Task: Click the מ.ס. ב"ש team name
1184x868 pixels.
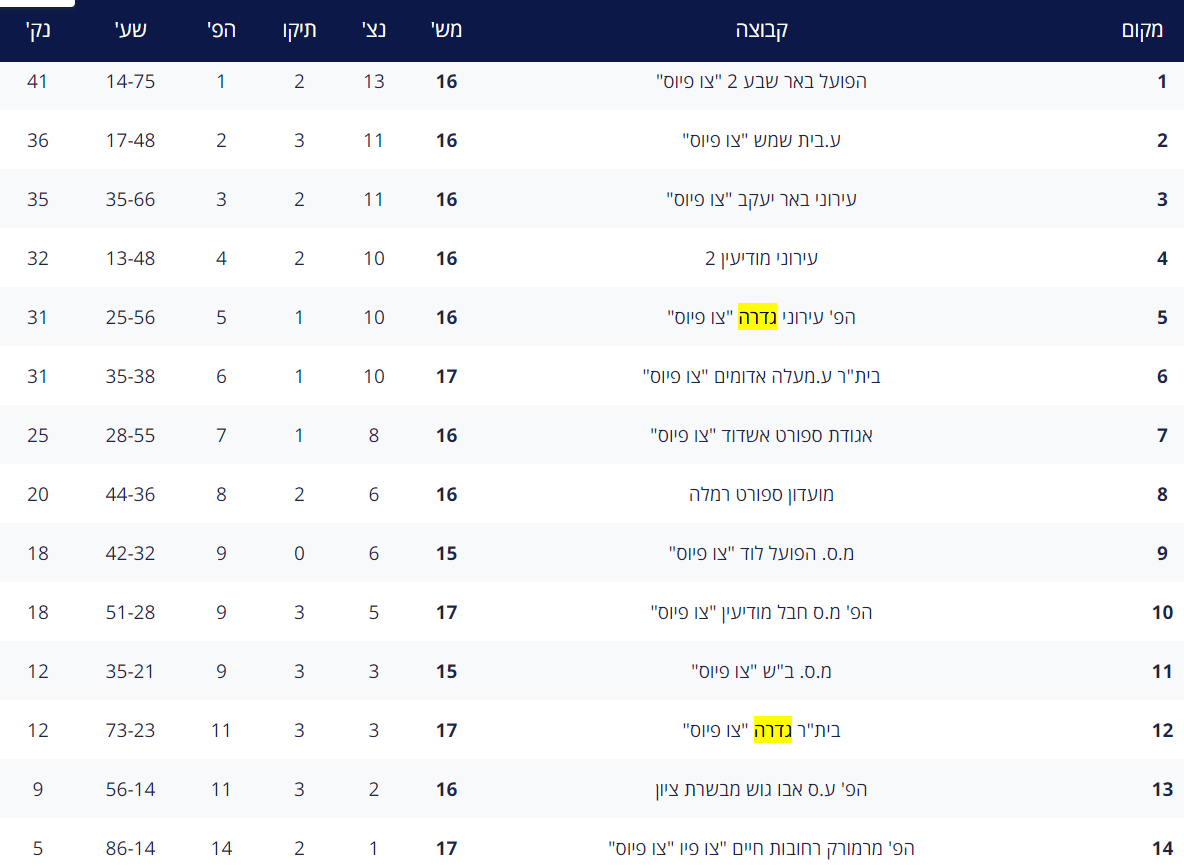Action: (761, 671)
